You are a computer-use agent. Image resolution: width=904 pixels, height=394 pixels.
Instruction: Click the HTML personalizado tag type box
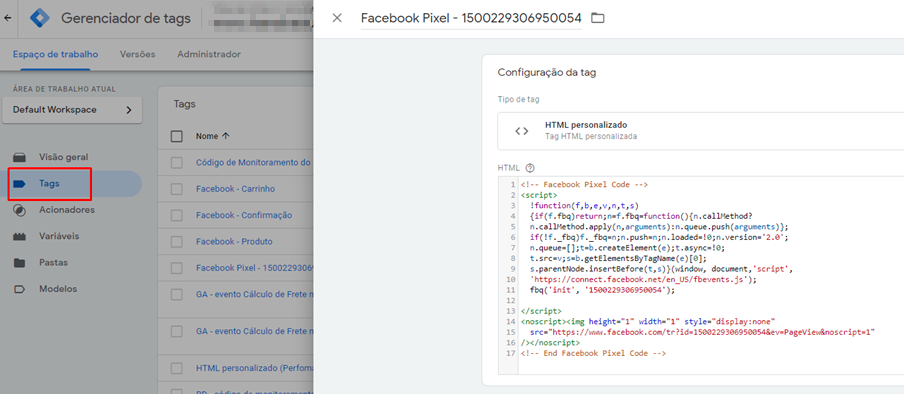700,131
